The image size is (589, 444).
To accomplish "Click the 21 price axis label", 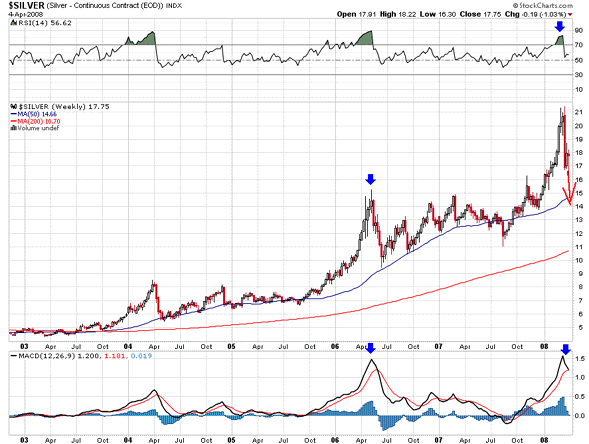I will 579,112.
